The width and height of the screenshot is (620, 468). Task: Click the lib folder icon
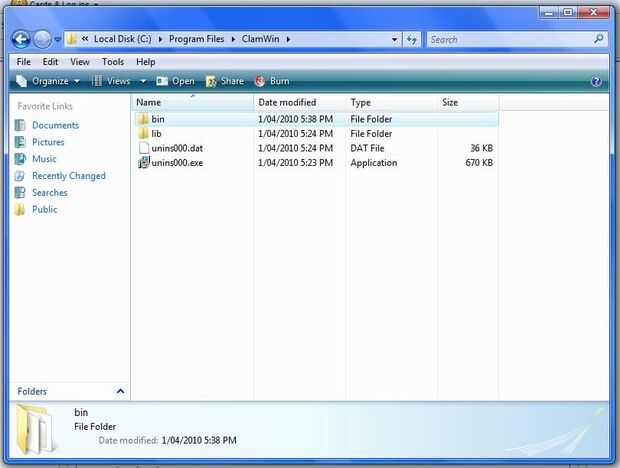pos(143,134)
